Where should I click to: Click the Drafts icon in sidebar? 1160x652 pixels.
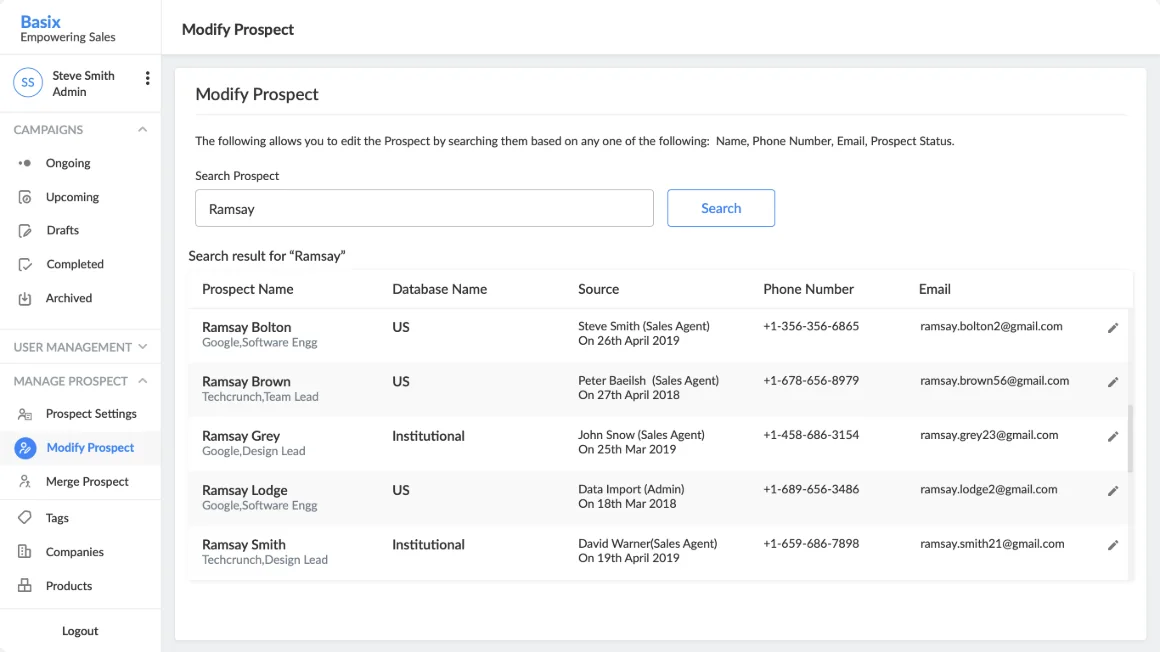tap(24, 231)
